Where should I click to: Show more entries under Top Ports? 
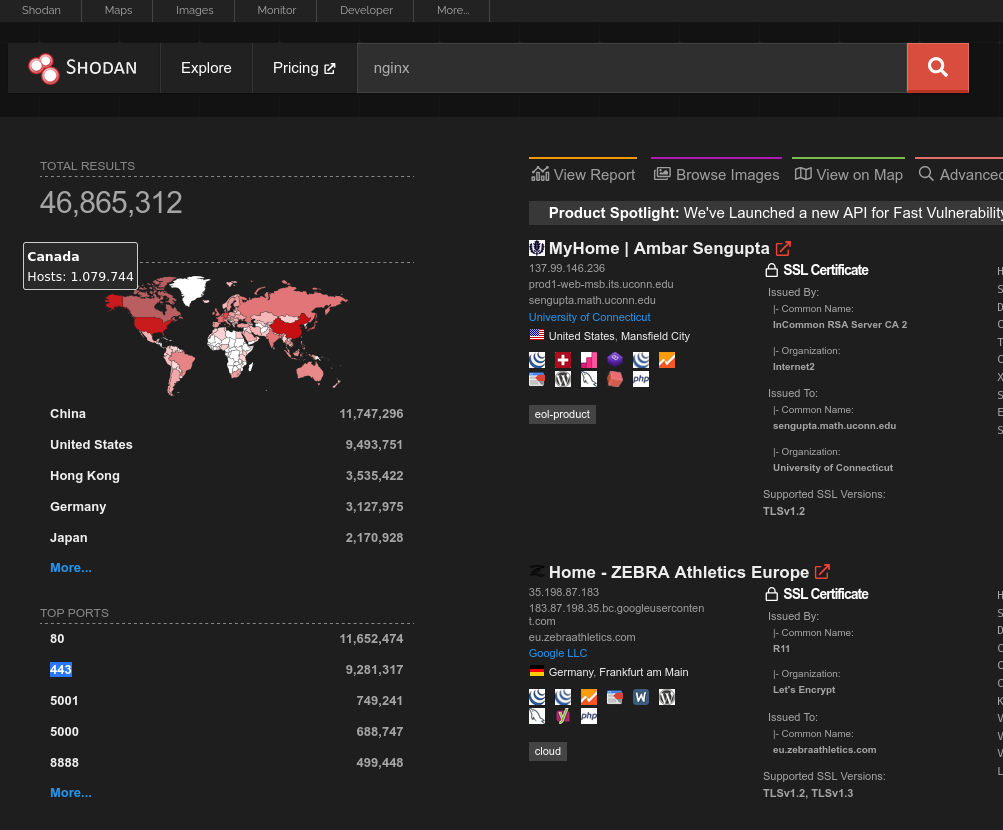coord(71,793)
